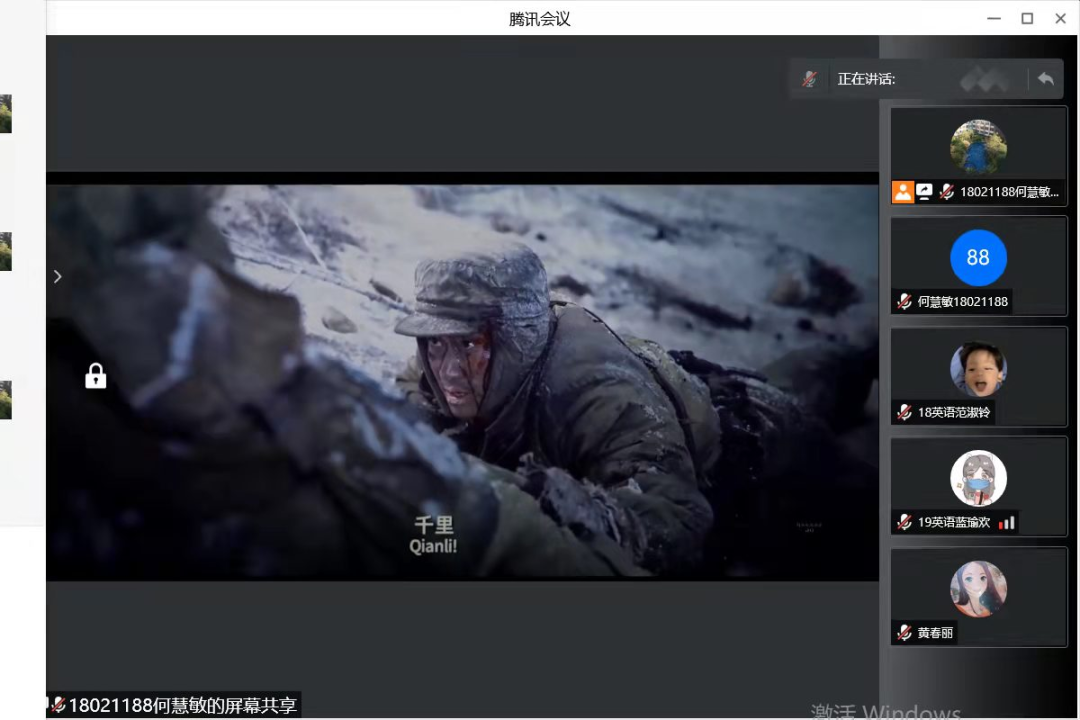Click the 18021188何慧敏的屏幕共享 label

point(182,705)
